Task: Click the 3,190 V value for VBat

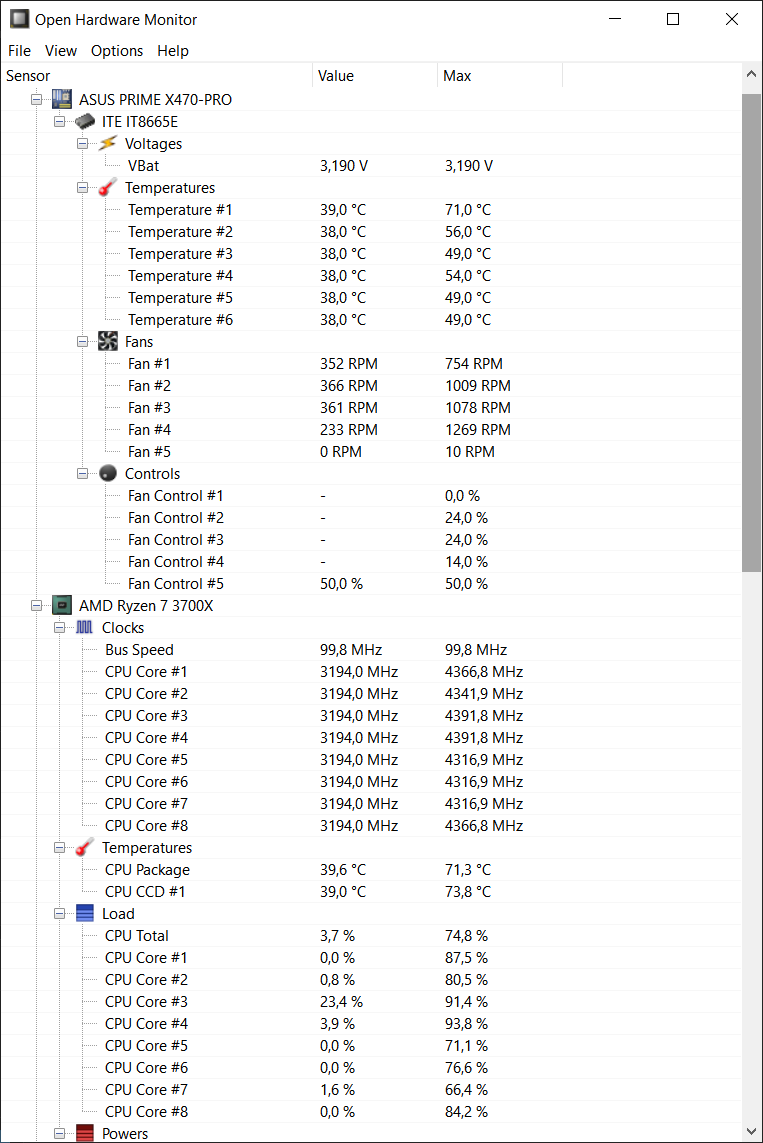Action: pos(344,165)
